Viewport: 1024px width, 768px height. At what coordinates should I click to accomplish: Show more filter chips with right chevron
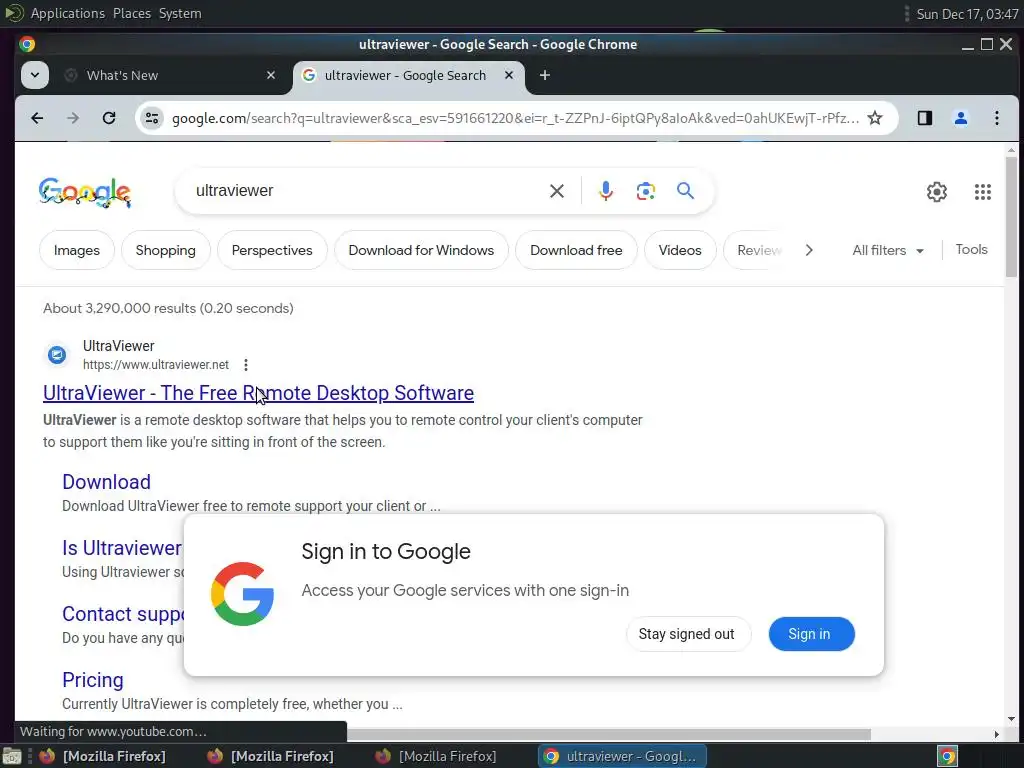[x=809, y=250]
